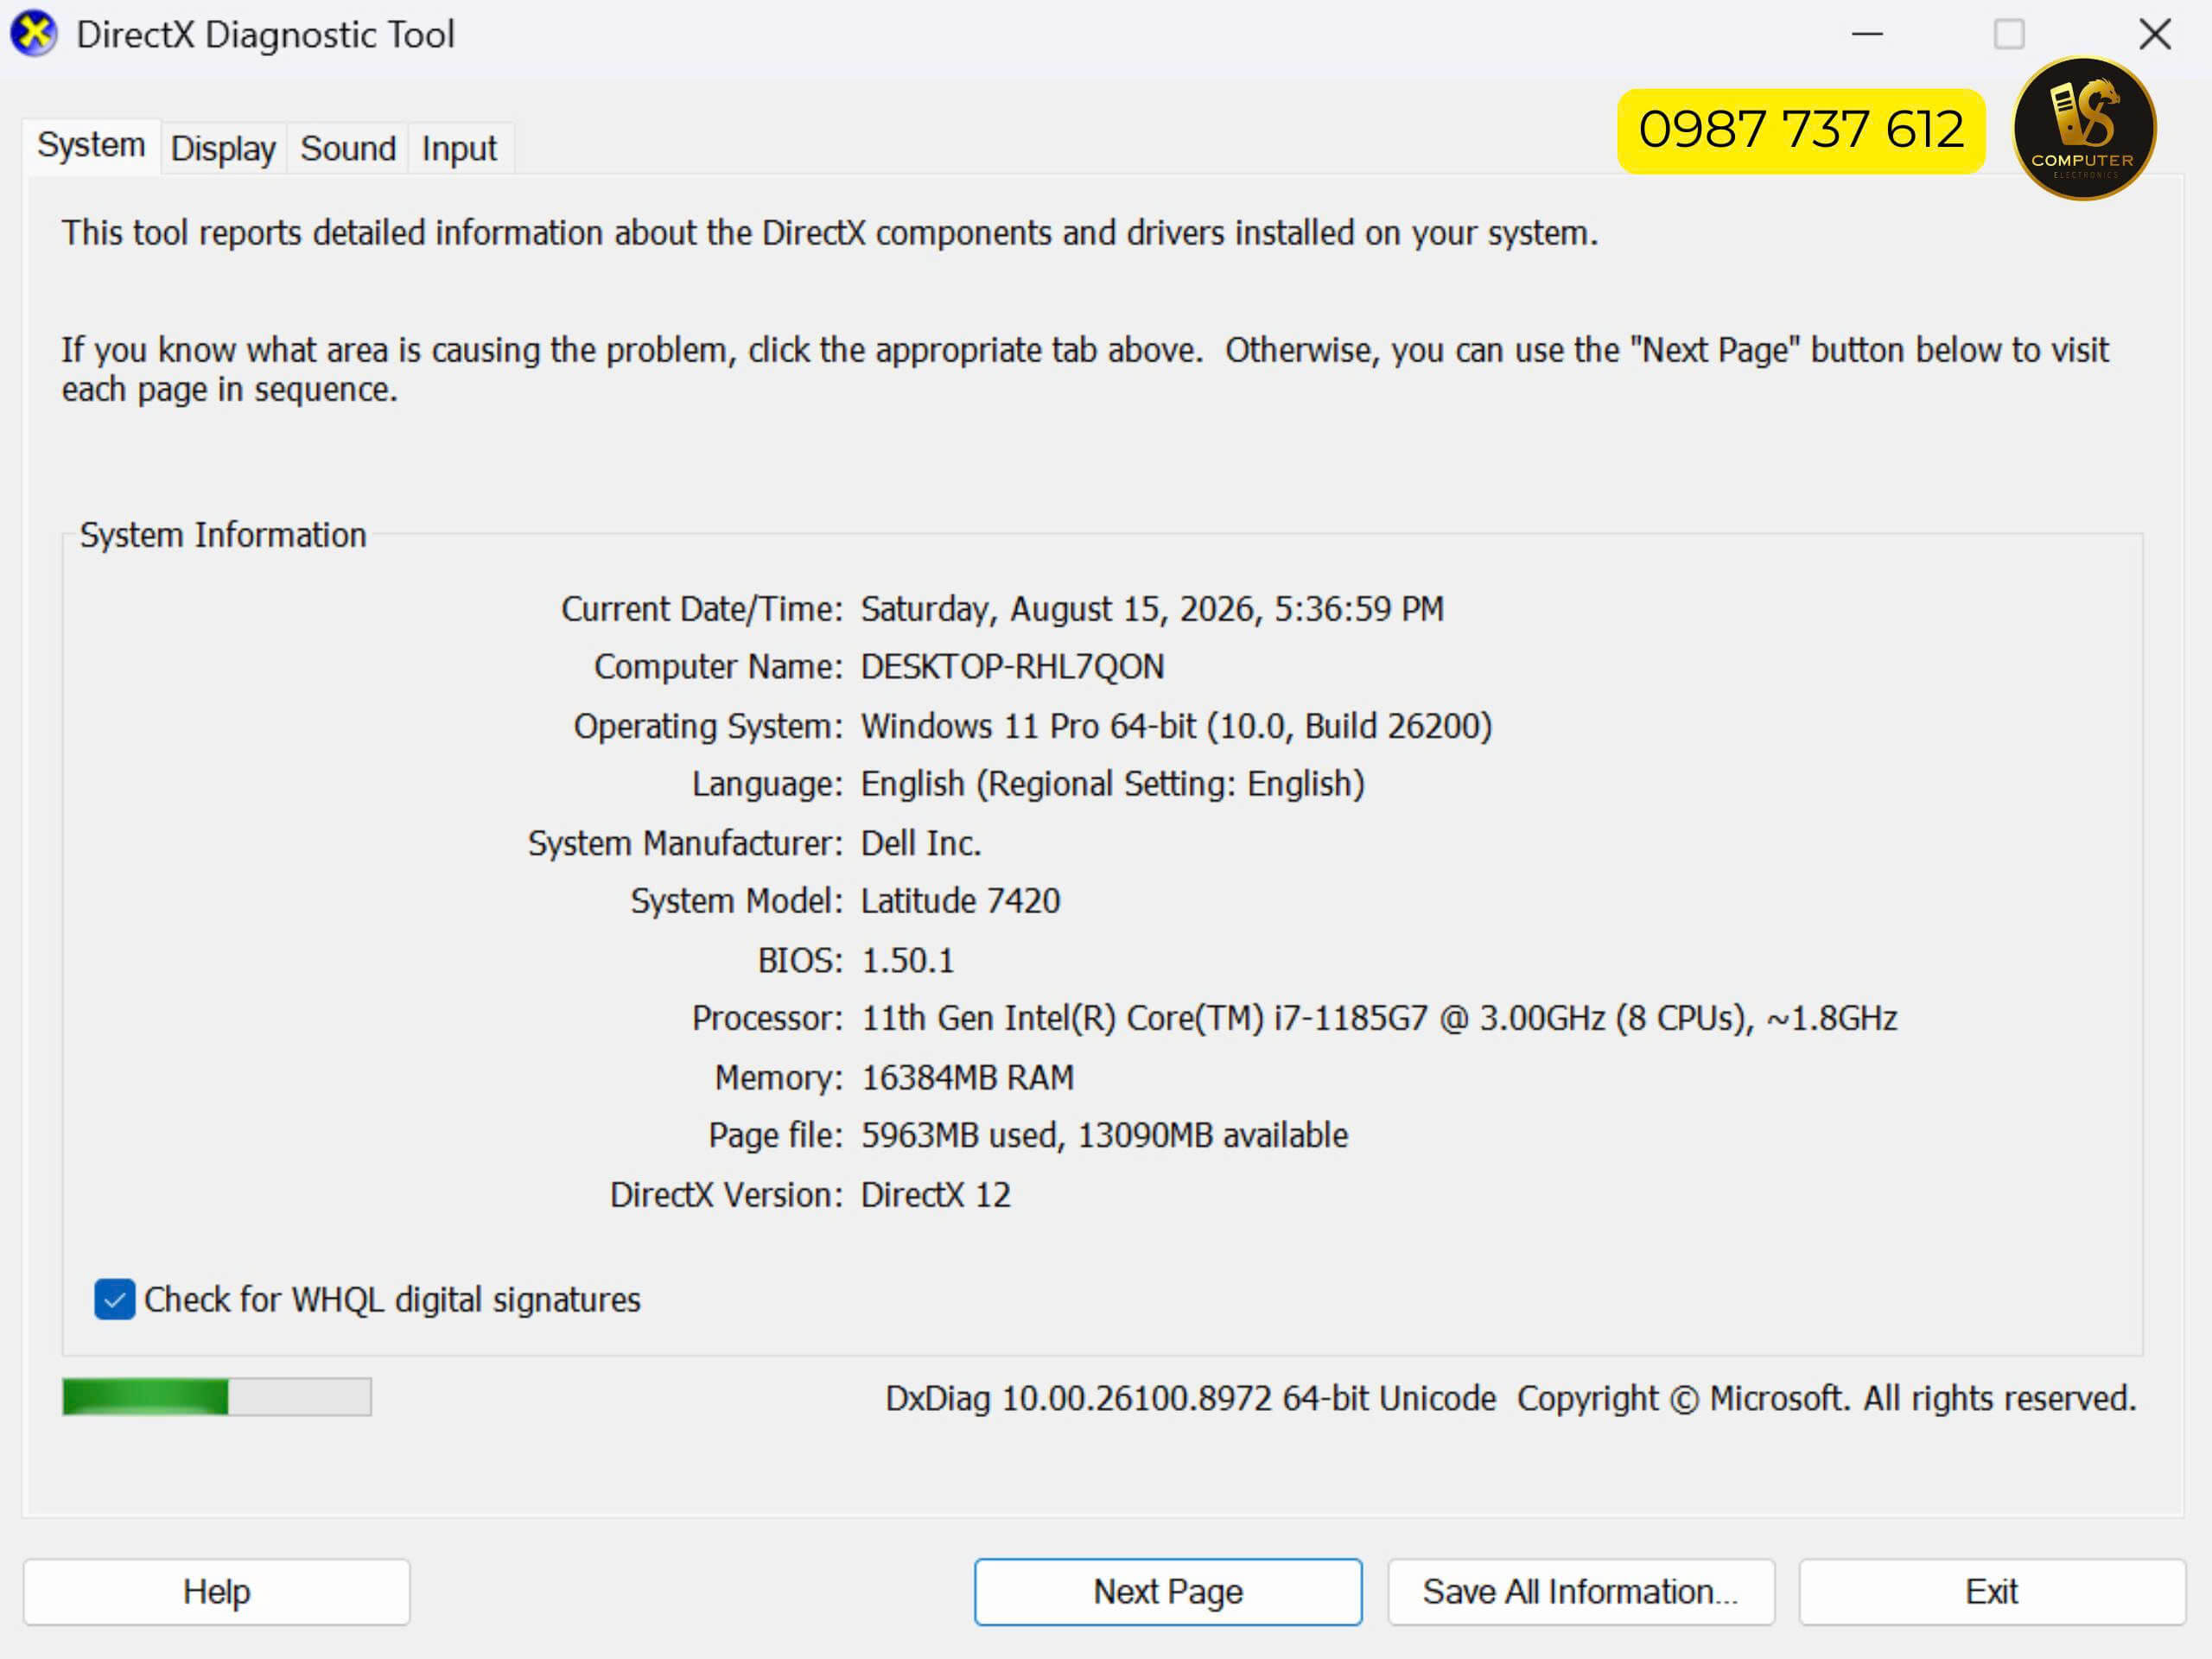Click the DirectX Diagnostic Tool title bar icon
The image size is (2212, 1659).
tap(34, 33)
